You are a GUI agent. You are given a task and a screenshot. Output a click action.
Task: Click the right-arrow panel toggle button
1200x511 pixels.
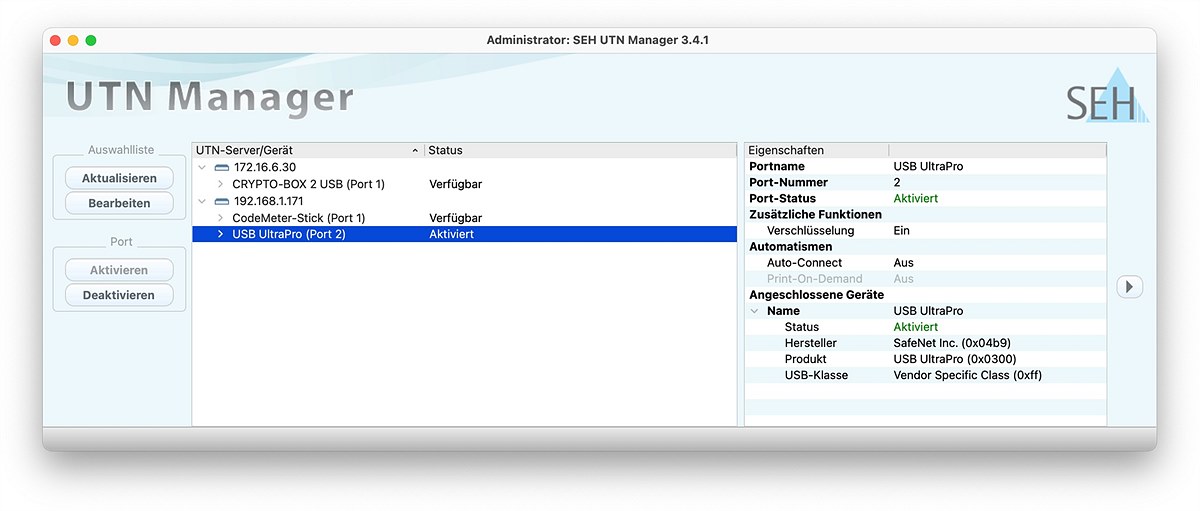[x=1129, y=287]
